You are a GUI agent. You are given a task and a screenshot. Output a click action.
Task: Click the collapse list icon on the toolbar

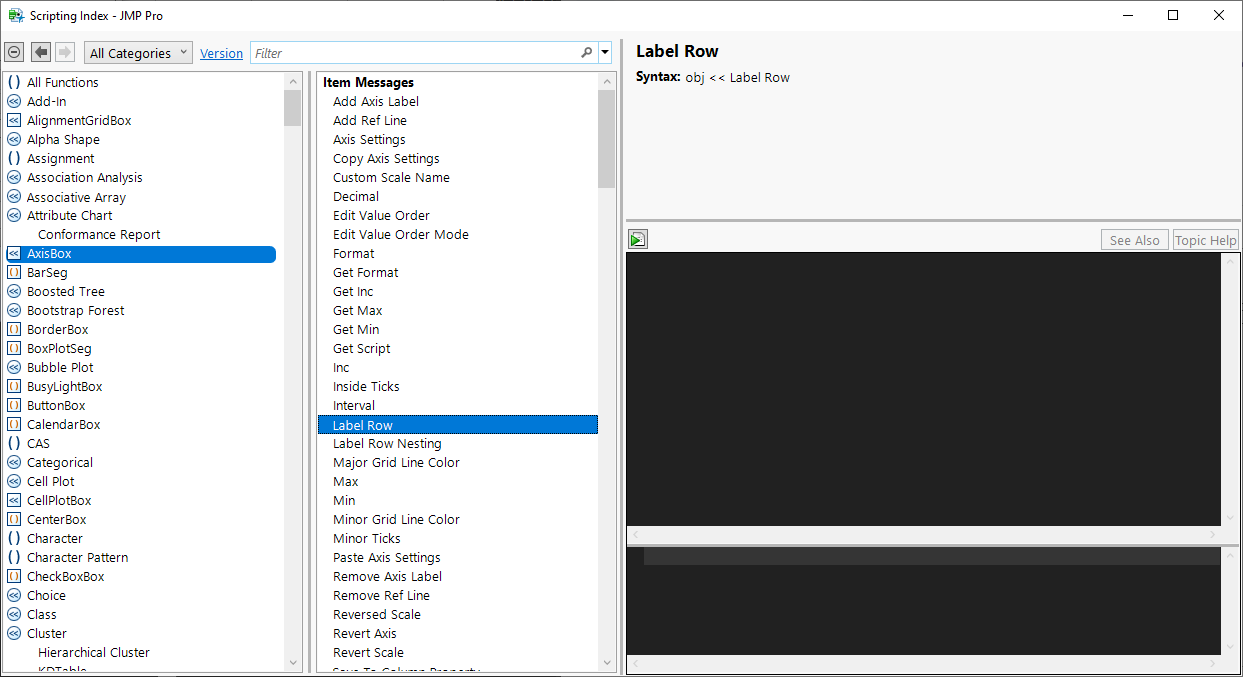(13, 51)
